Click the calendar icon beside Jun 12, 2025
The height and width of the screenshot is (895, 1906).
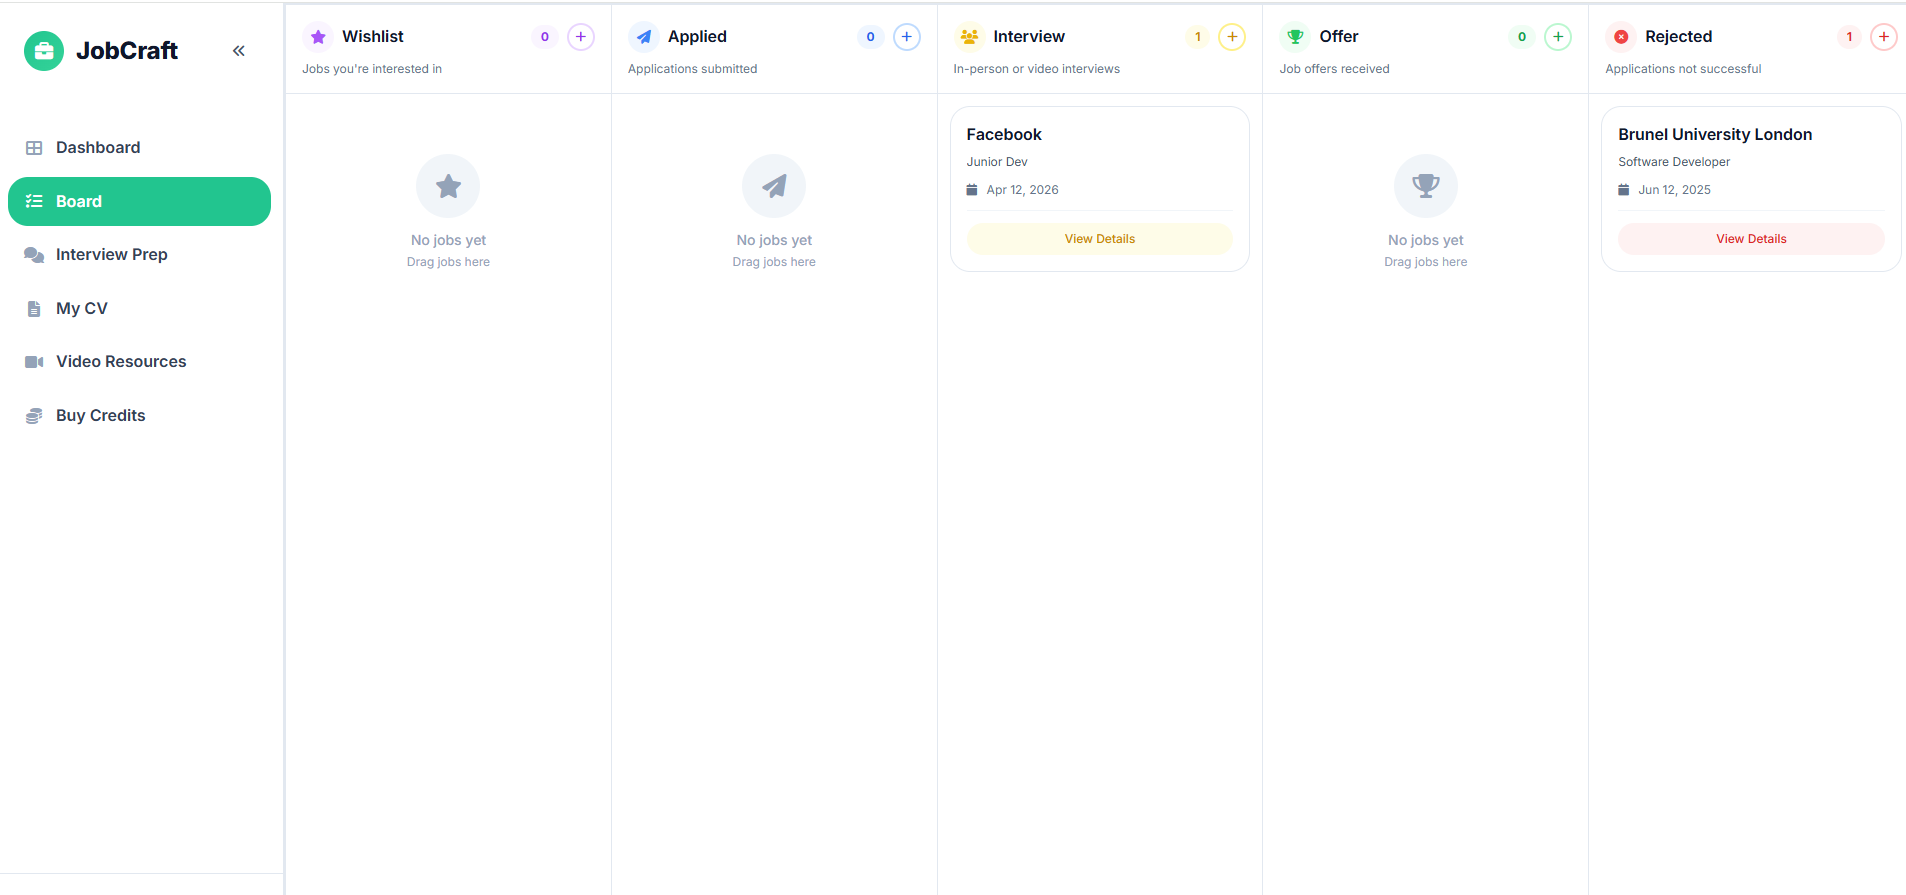[x=1624, y=190]
